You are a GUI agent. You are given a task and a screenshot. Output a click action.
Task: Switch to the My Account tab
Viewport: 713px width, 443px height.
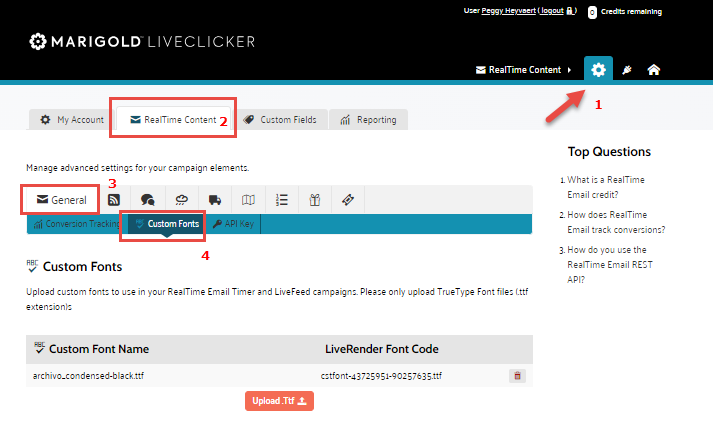[x=71, y=120]
